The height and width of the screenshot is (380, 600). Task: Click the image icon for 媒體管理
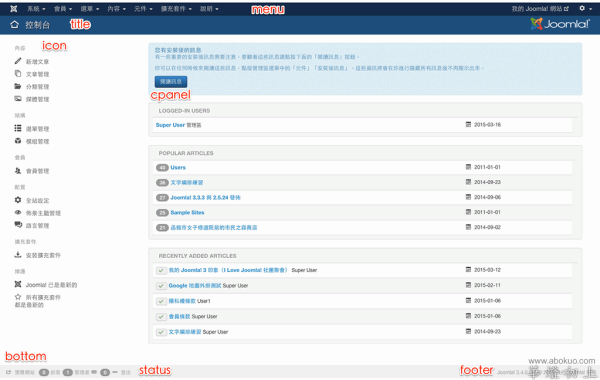coord(18,99)
